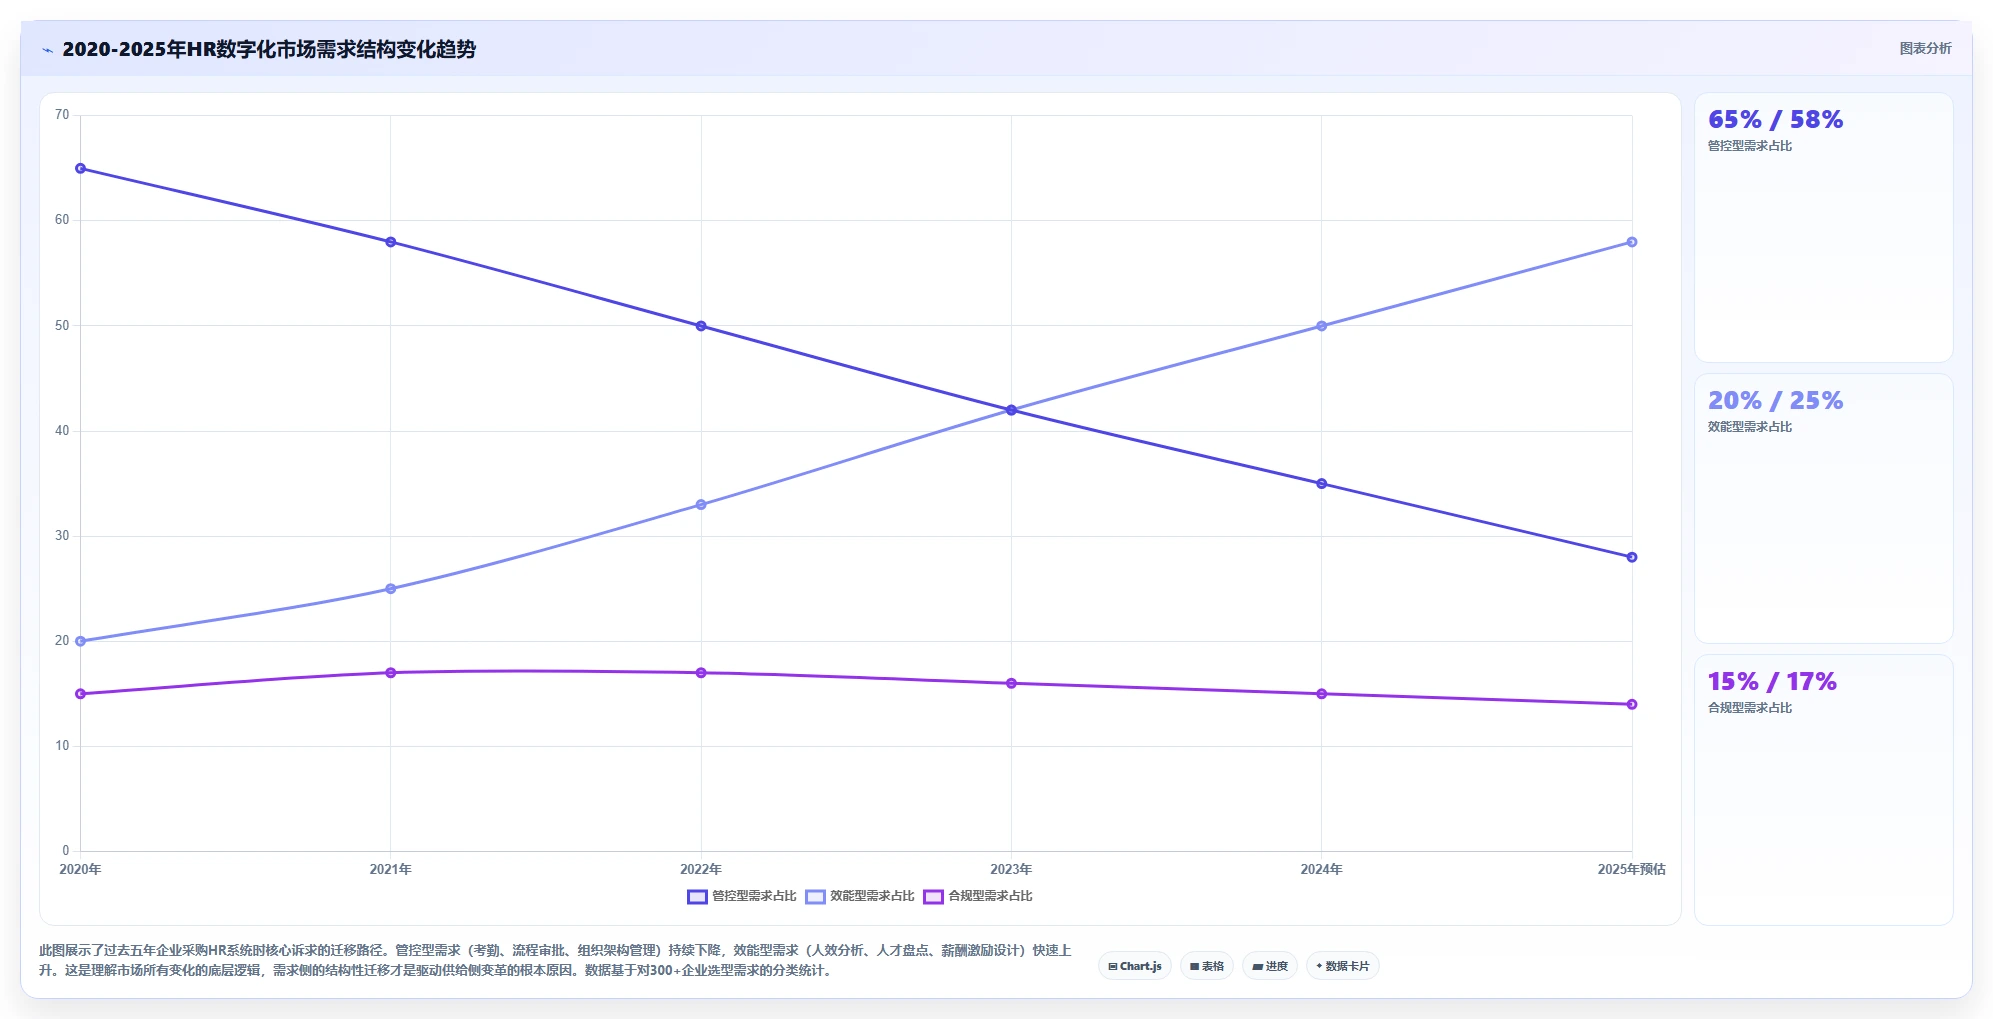Toggle the 合规型需求占比 legend item
This screenshot has height=1019, width=1993.
[978, 896]
